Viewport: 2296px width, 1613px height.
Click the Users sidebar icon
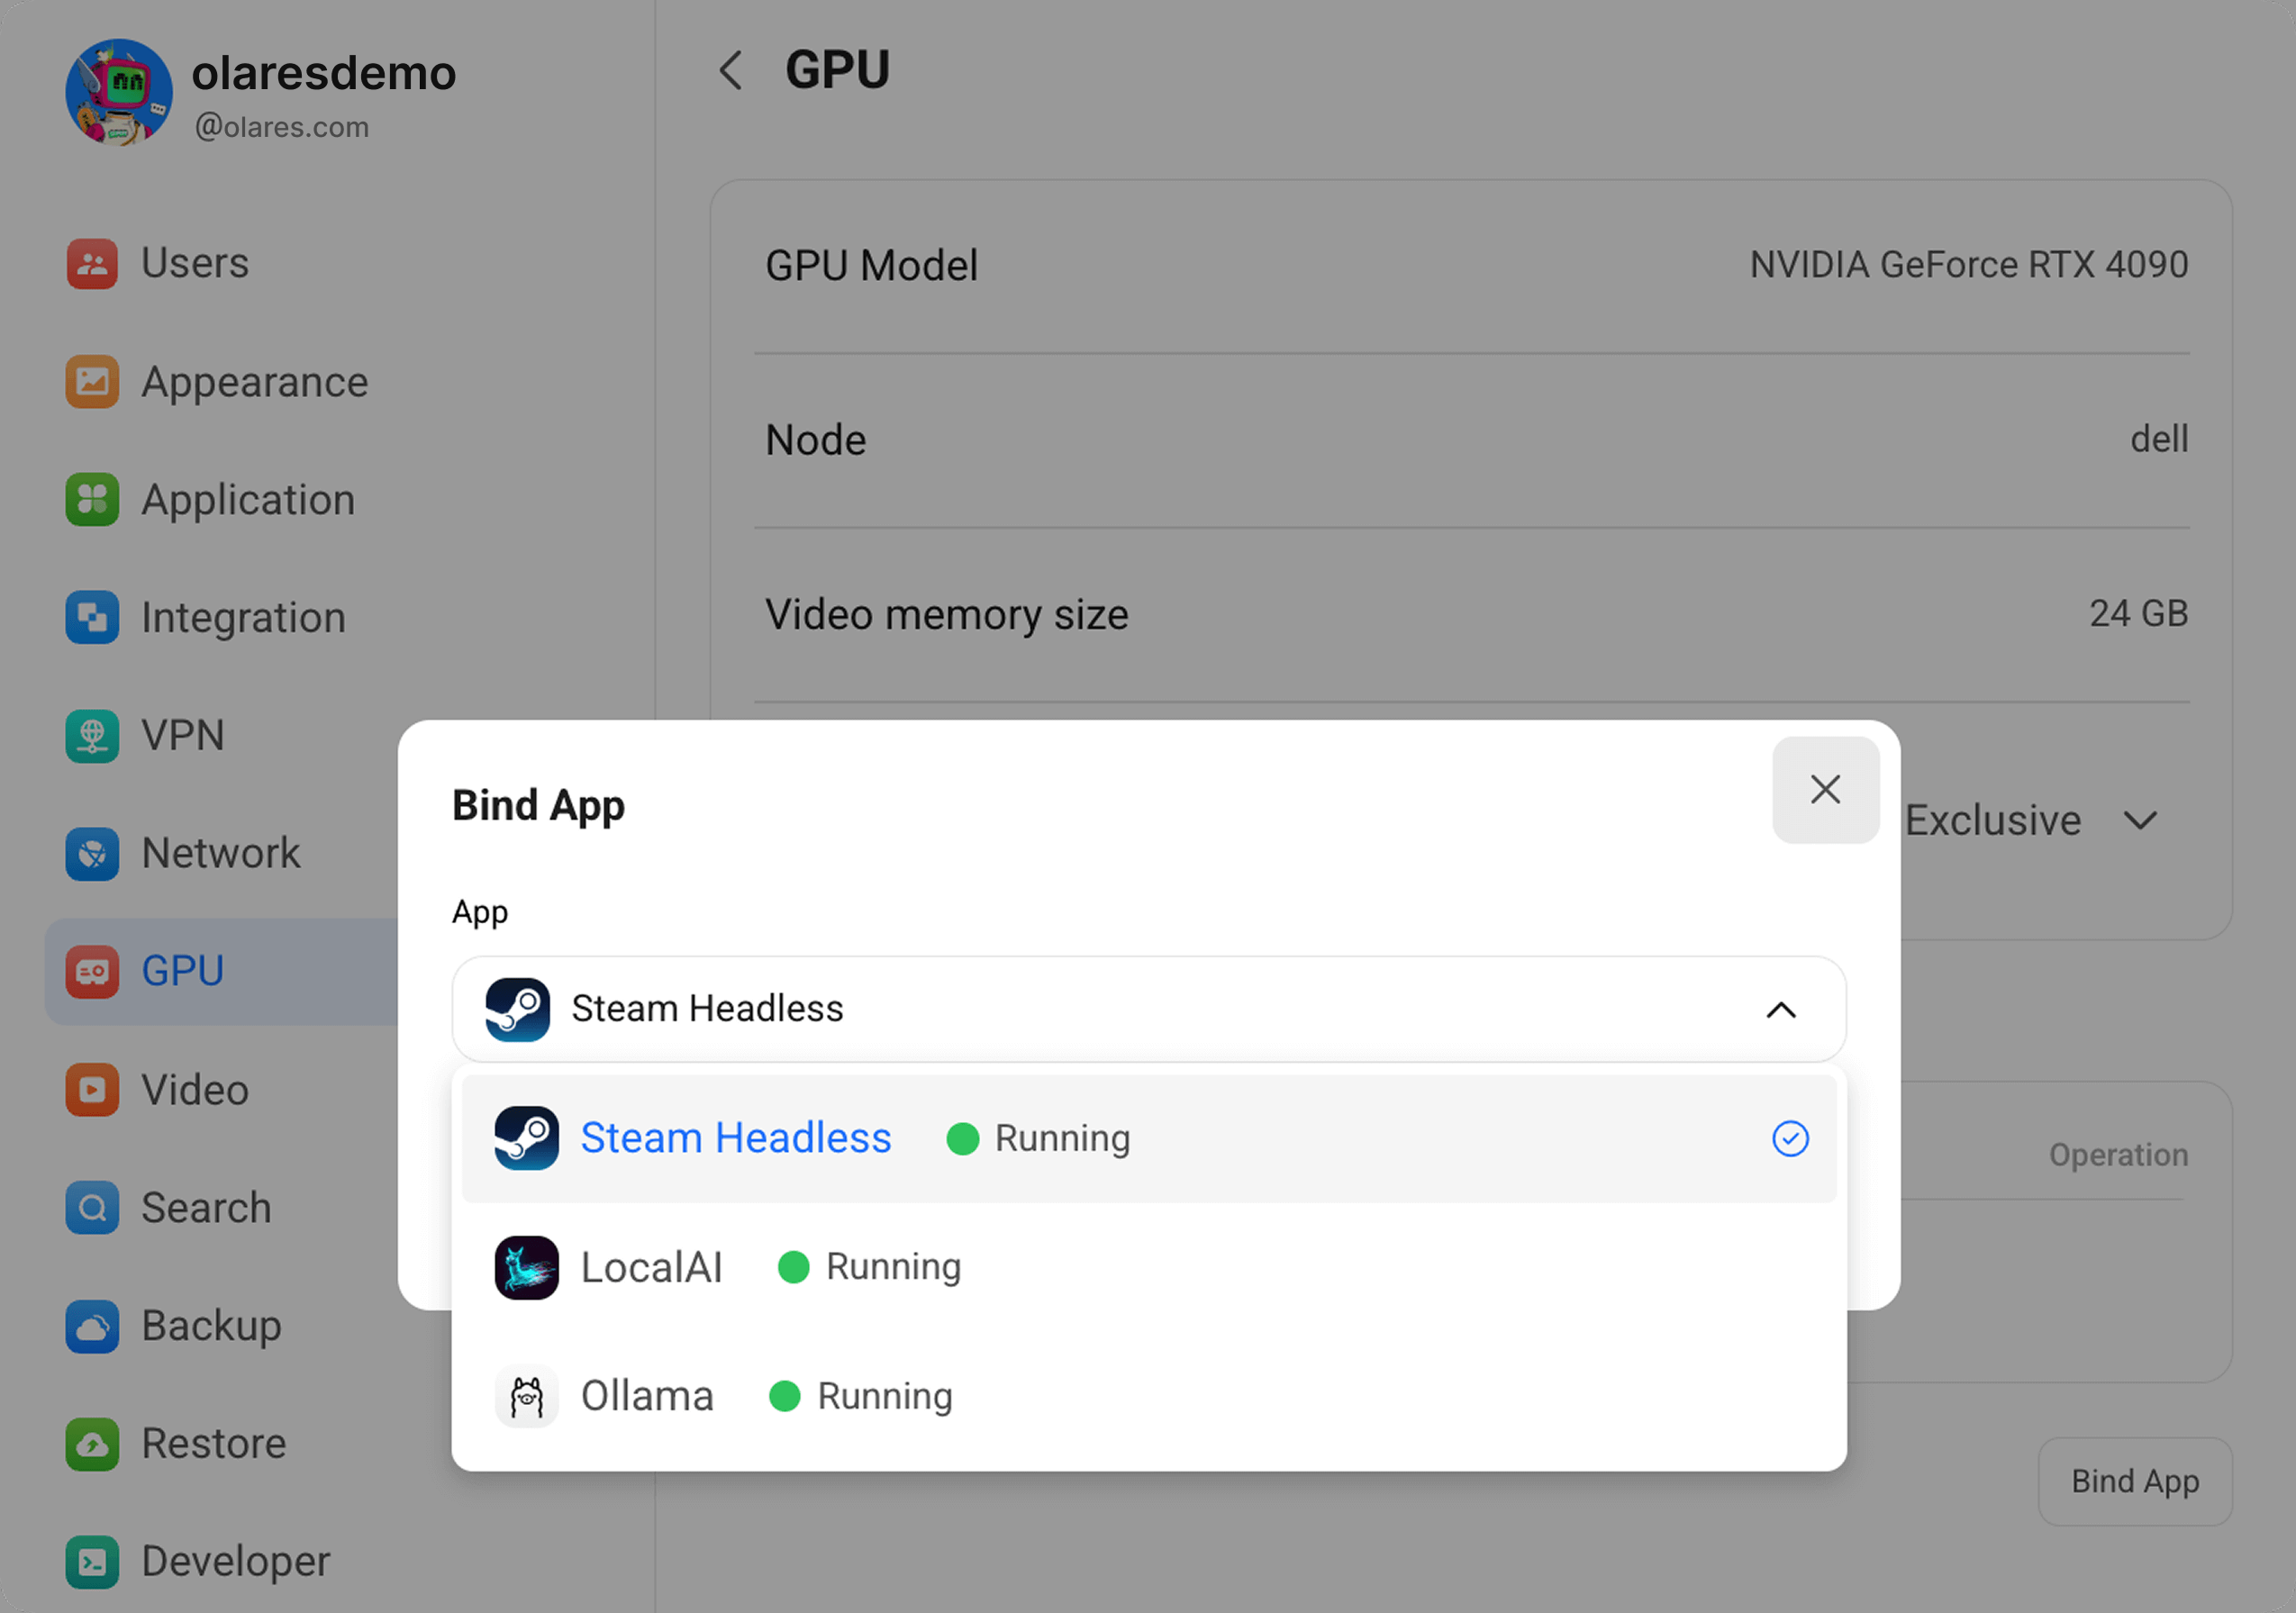point(92,264)
